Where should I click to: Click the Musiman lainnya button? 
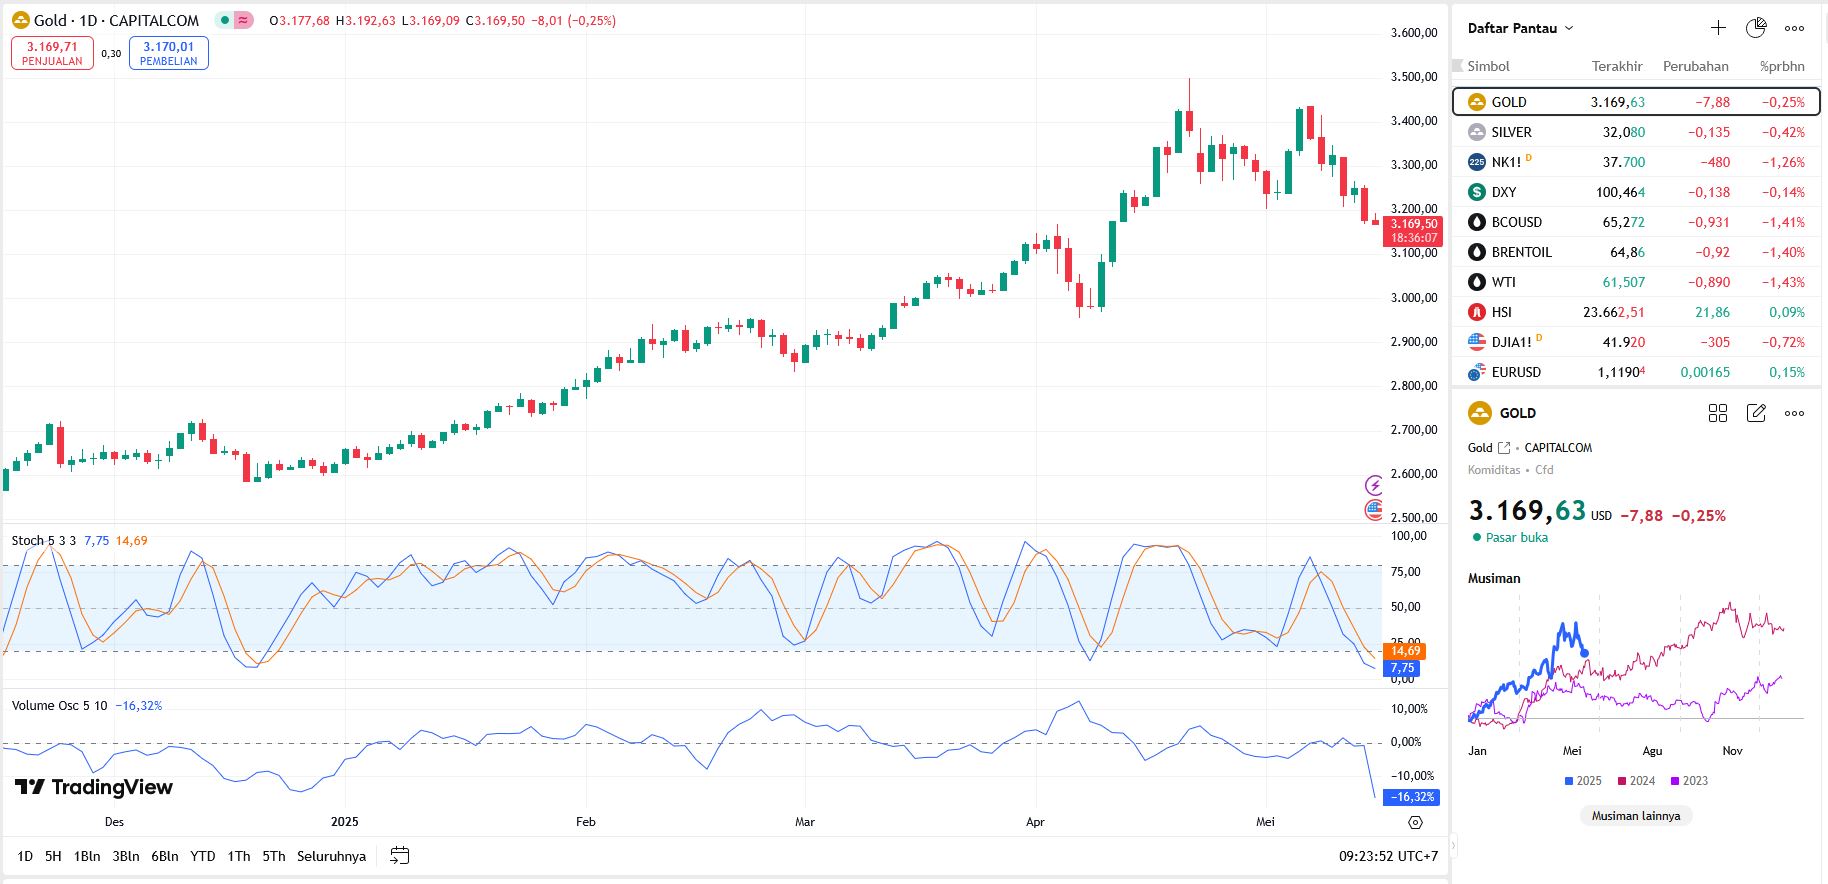[1636, 816]
